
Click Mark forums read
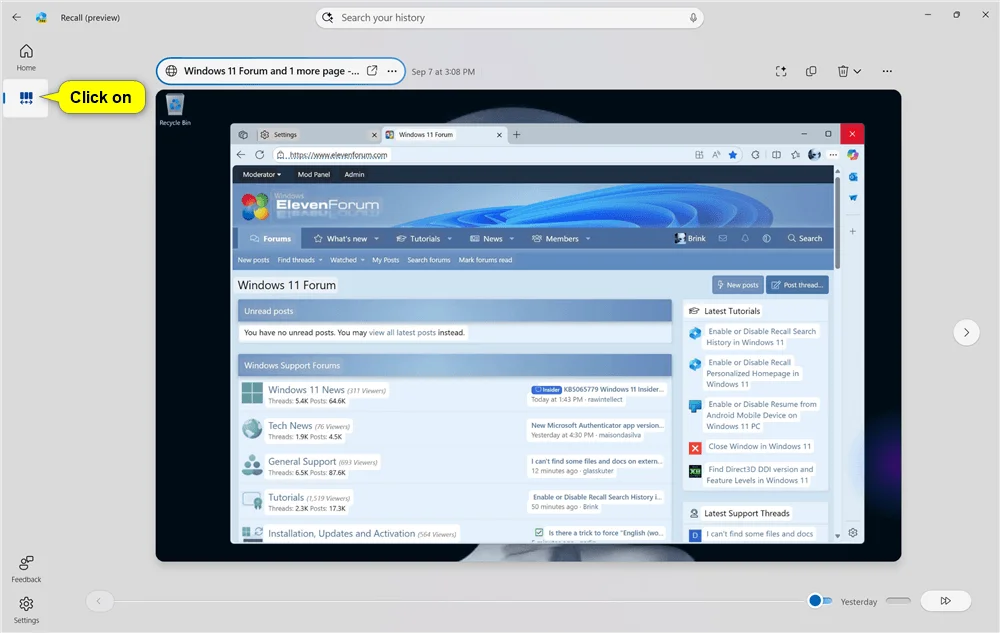(485, 260)
